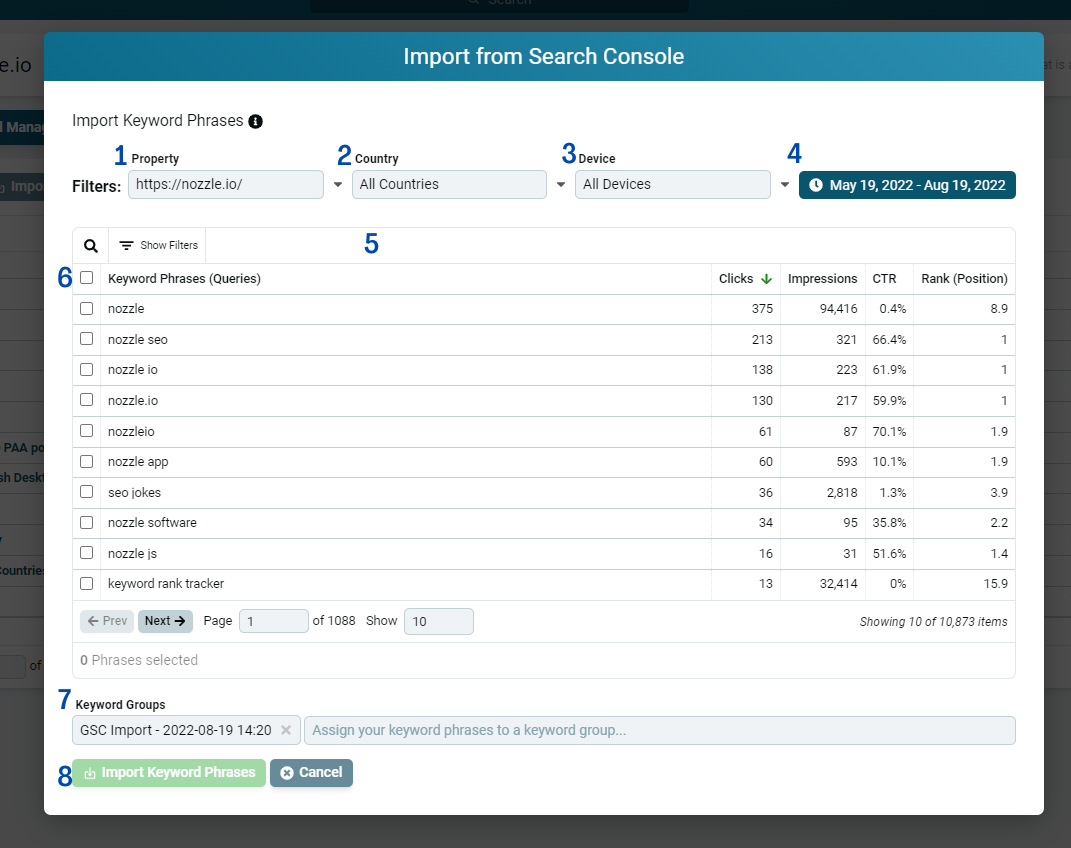Click the info icon beside Import Keyword Phrases
The height and width of the screenshot is (848, 1071).
coord(255,122)
